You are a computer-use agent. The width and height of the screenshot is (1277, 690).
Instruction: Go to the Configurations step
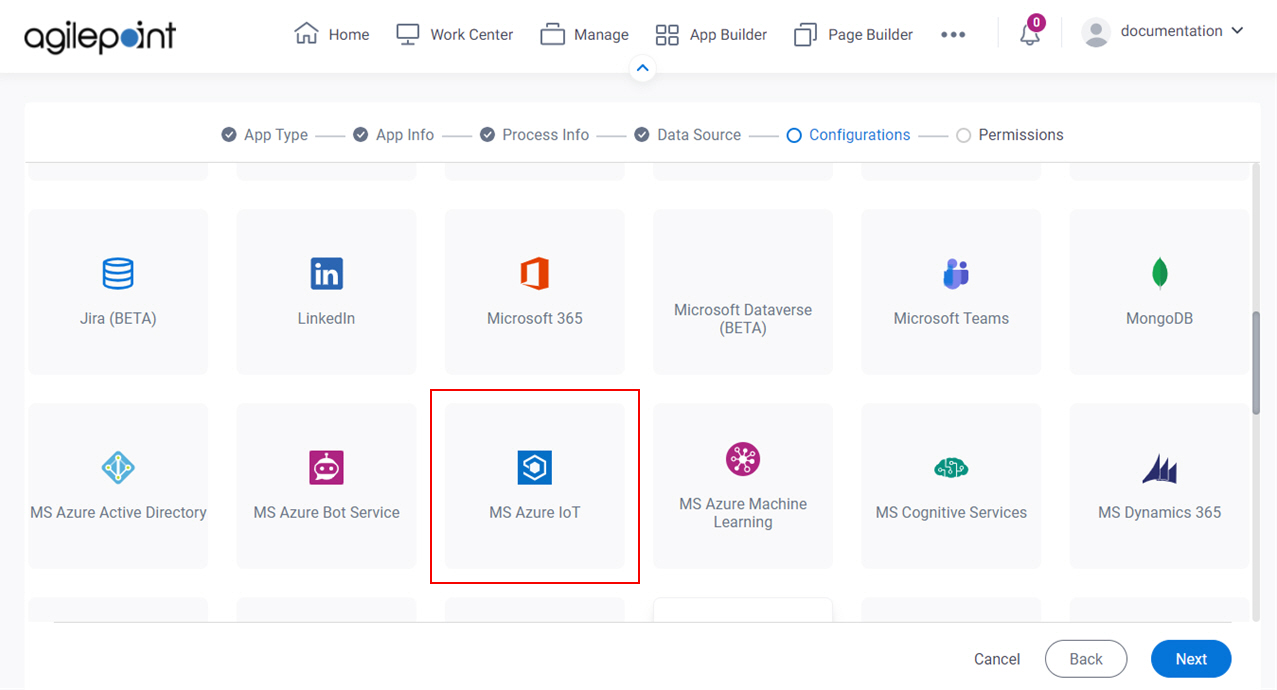(x=848, y=135)
